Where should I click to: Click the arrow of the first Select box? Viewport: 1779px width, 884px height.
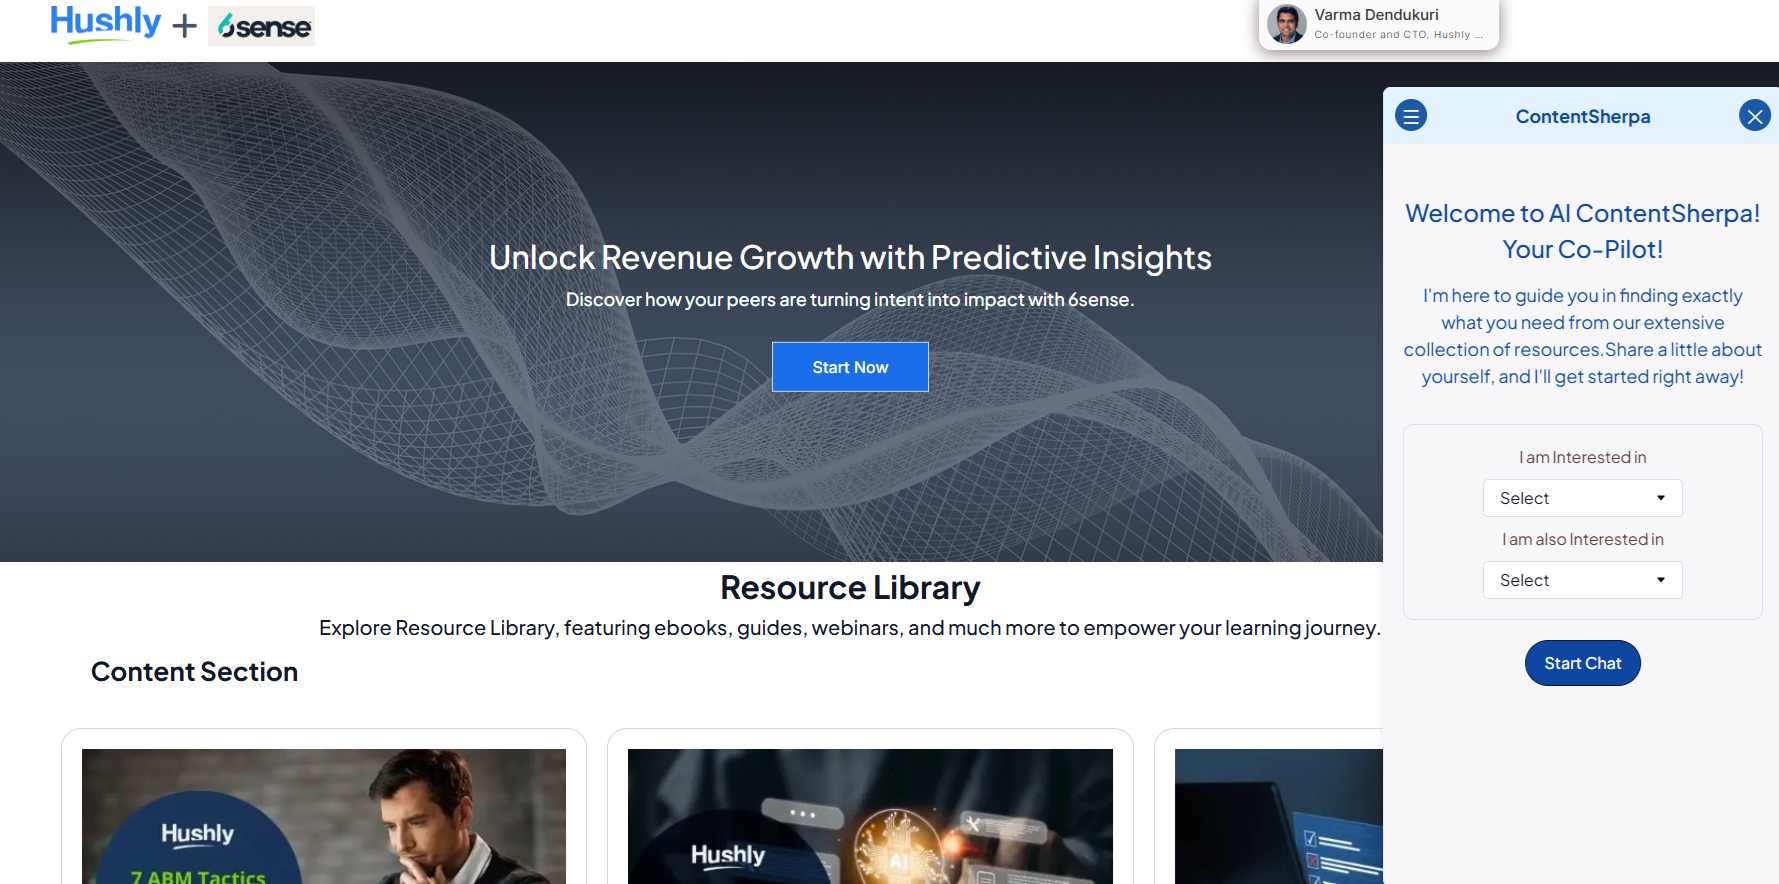pos(1661,498)
